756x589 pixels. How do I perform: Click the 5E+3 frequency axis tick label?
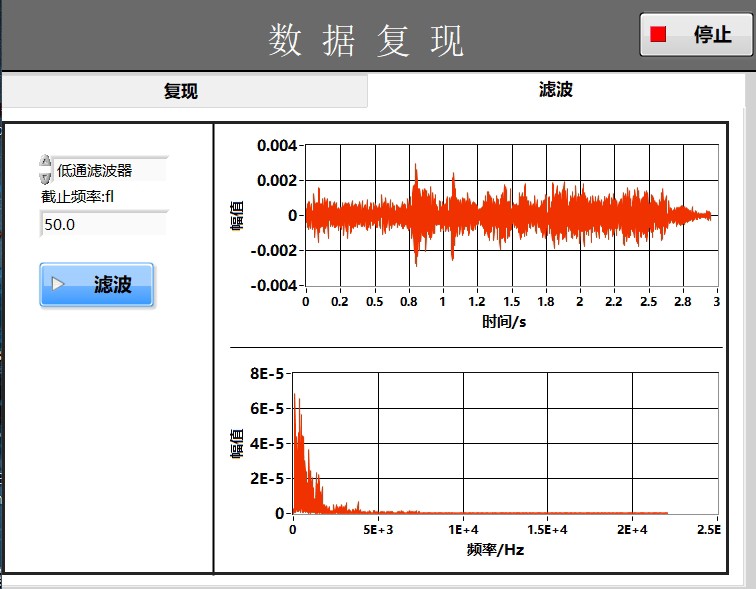point(378,530)
